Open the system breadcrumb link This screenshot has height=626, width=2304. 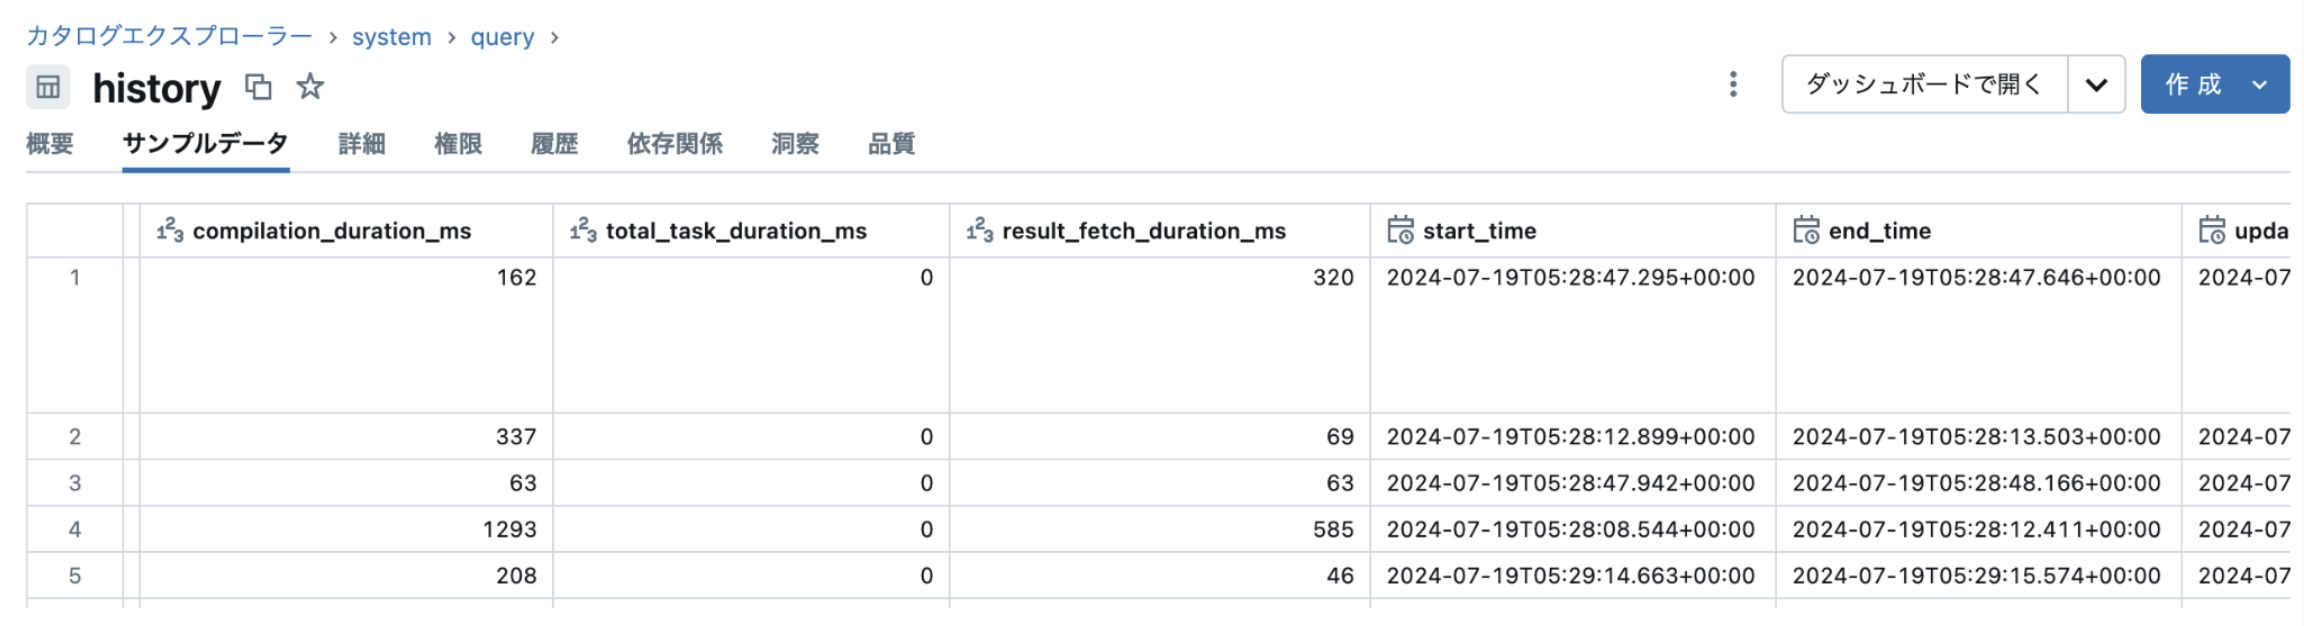pyautogui.click(x=391, y=37)
